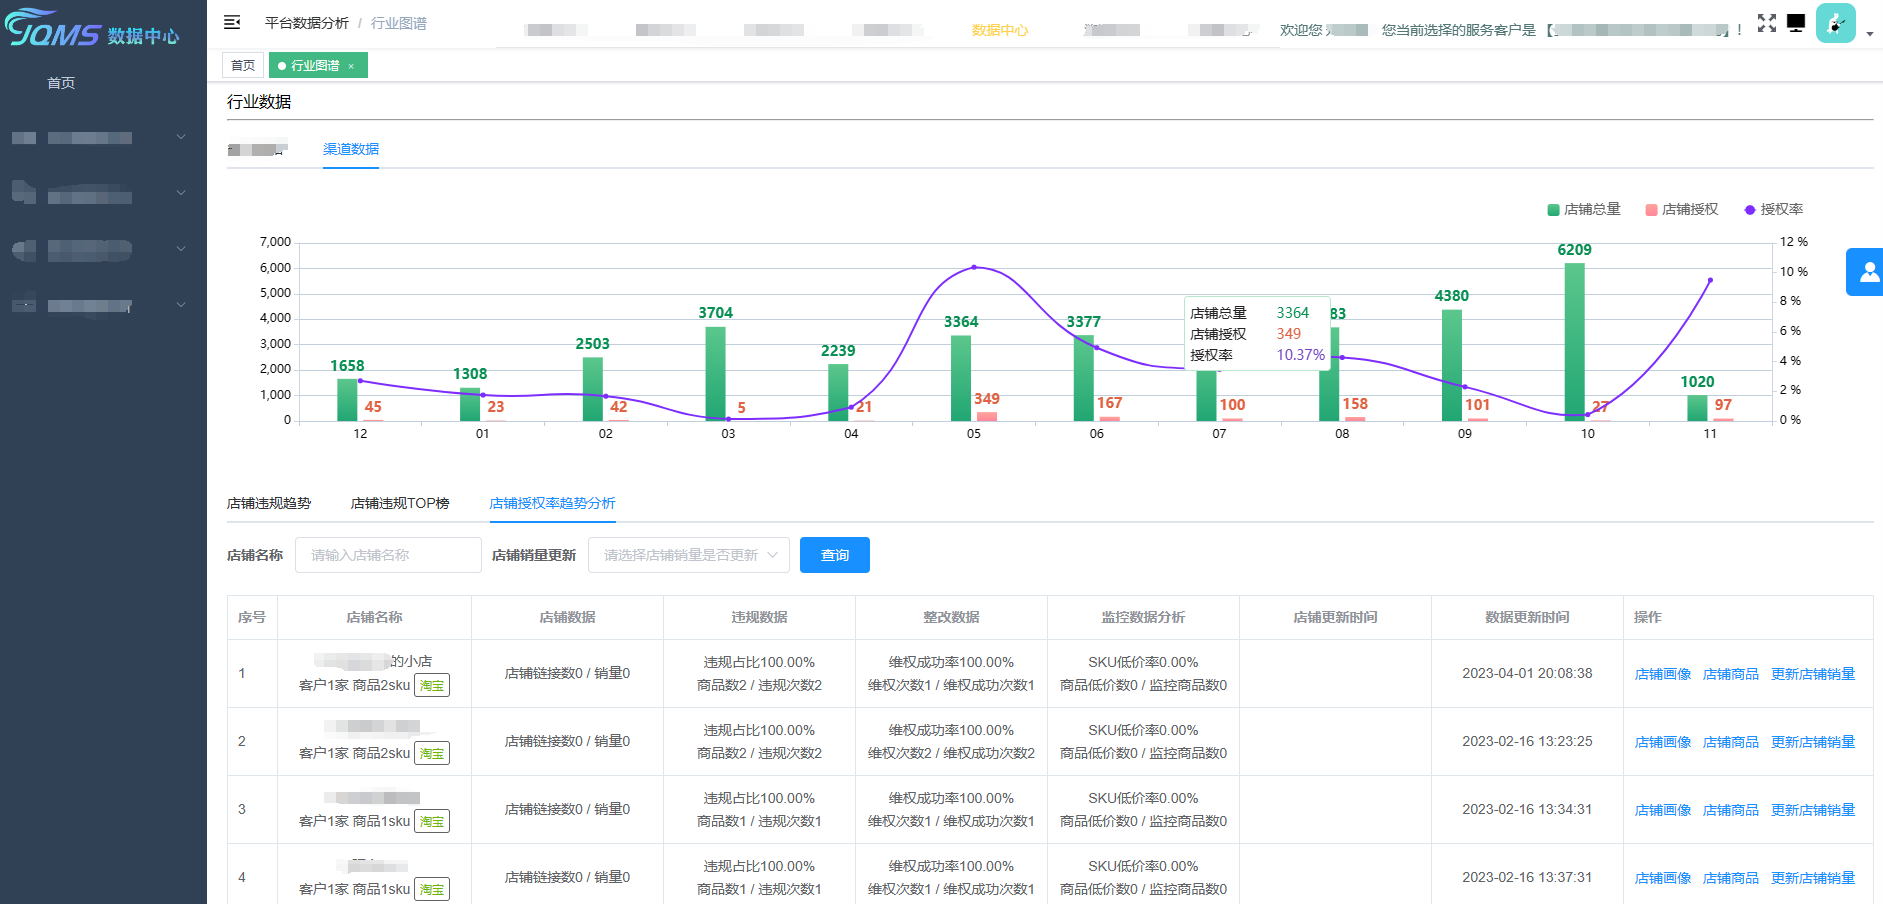Click the 6209 bar for month 10
This screenshot has width=1883, height=904.
1575,342
